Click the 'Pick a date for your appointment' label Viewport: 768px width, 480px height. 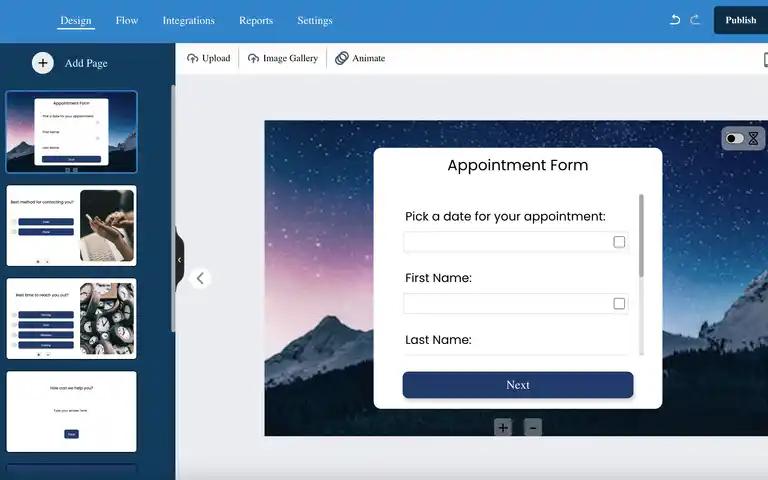pyautogui.click(x=505, y=216)
